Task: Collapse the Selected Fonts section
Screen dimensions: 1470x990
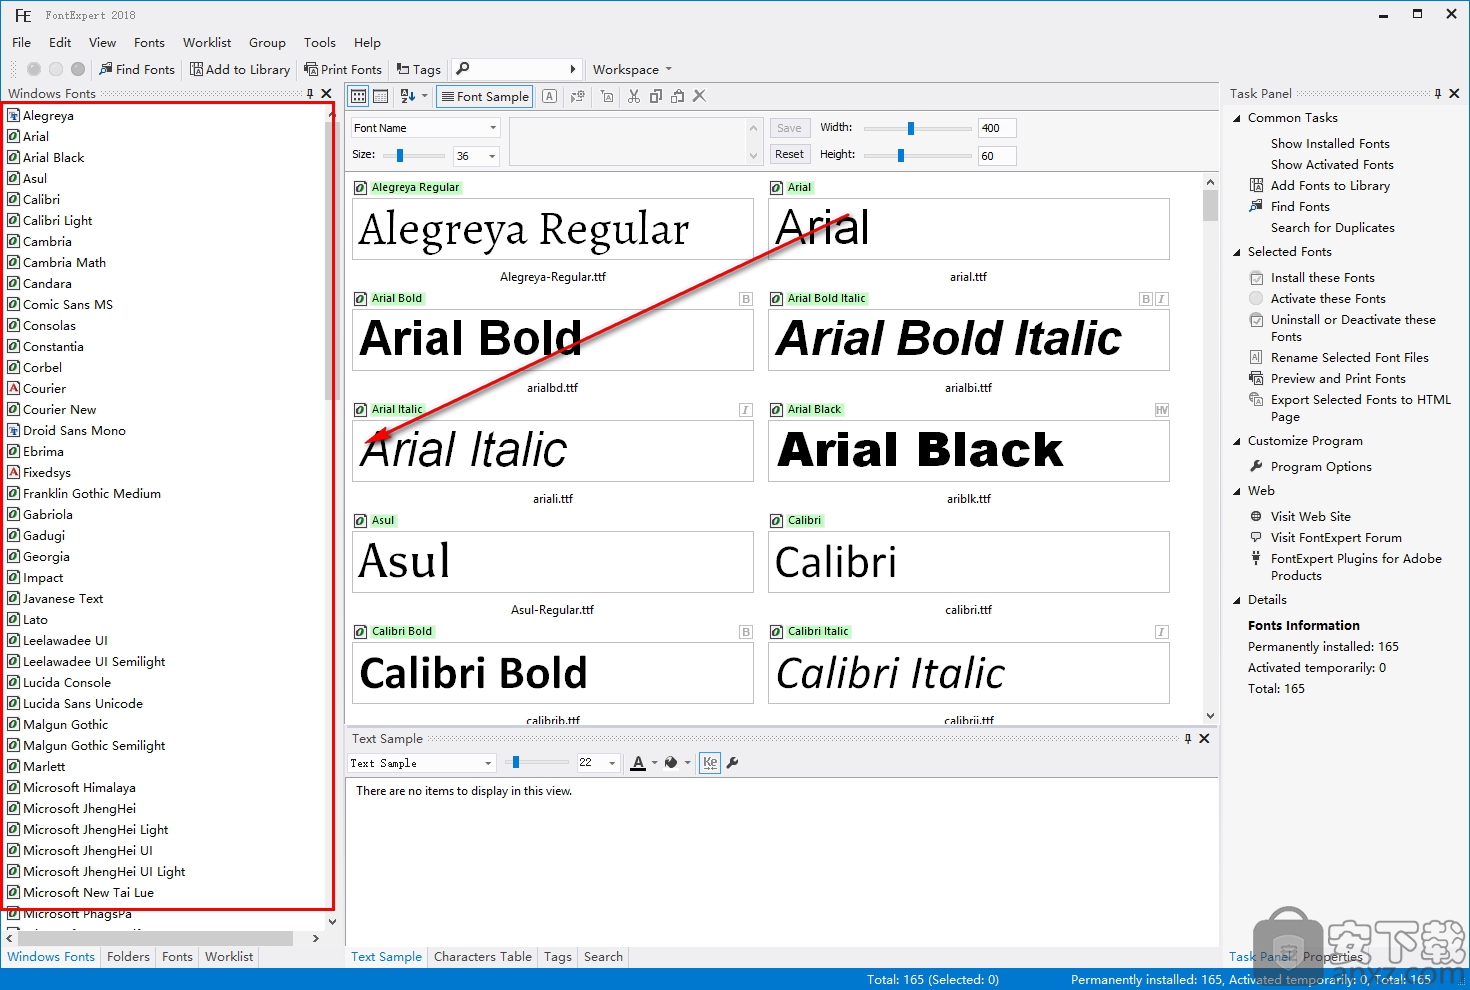Action: 1237,252
